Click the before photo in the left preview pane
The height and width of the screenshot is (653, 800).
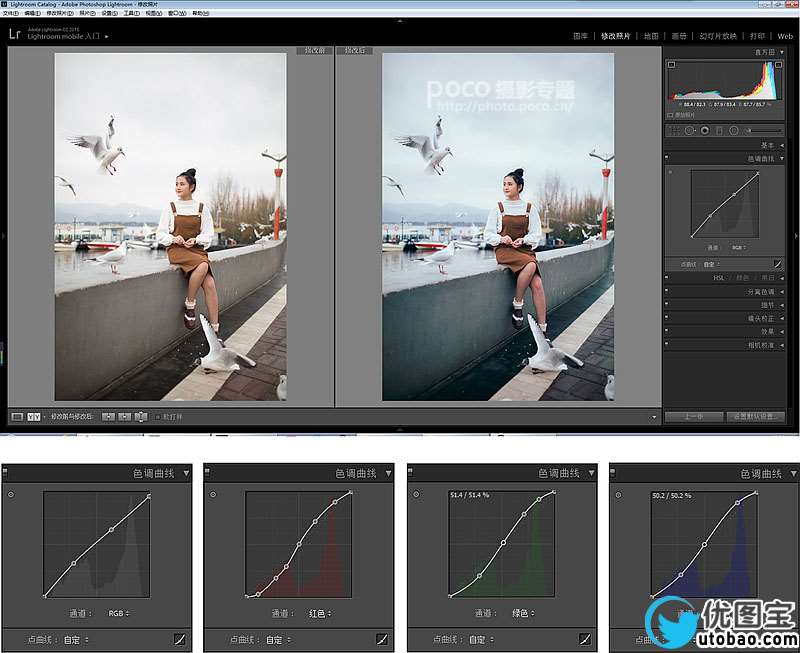170,227
